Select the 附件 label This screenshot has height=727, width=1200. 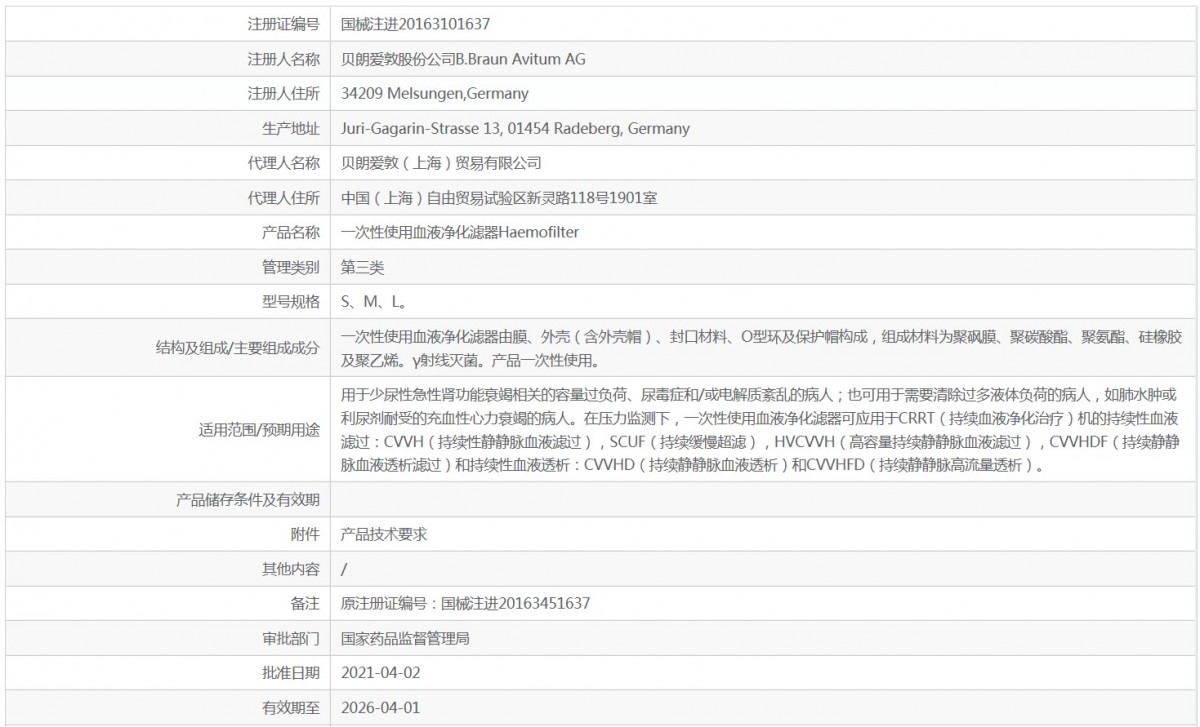(305, 534)
